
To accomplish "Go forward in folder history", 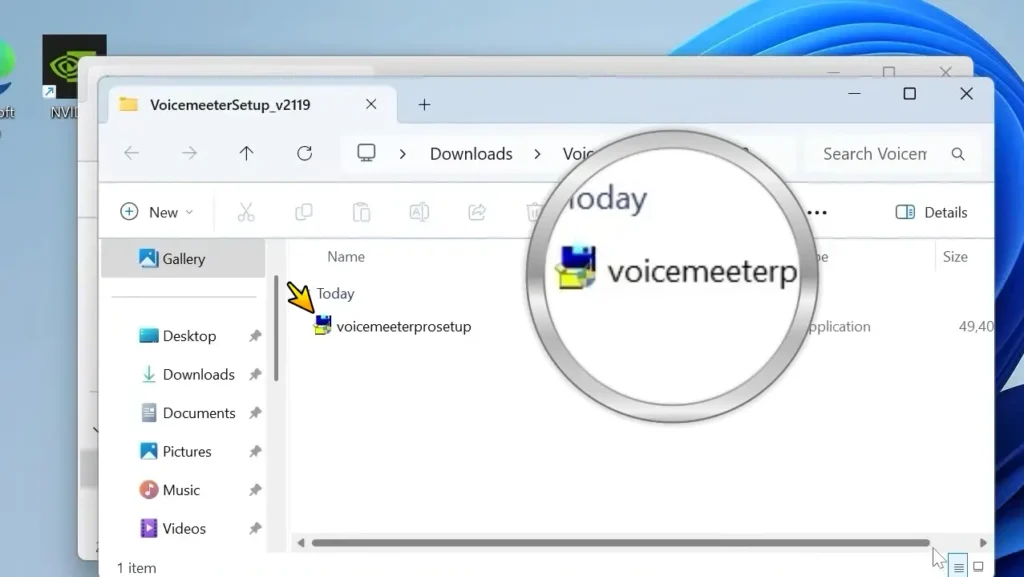I will (x=189, y=153).
